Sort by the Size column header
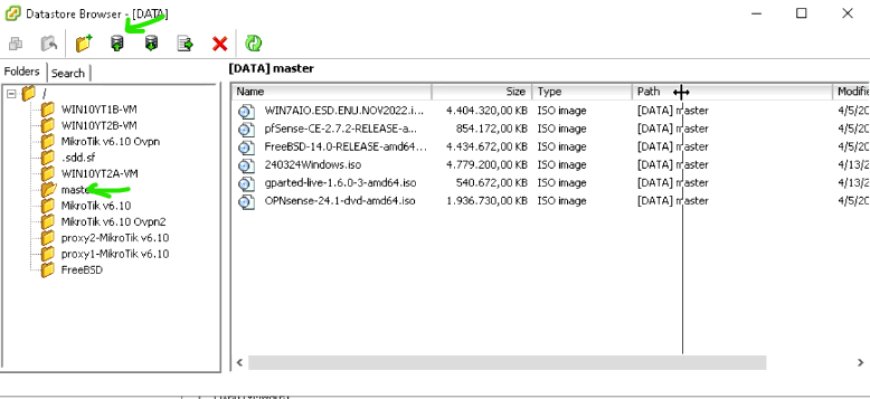 [482, 92]
